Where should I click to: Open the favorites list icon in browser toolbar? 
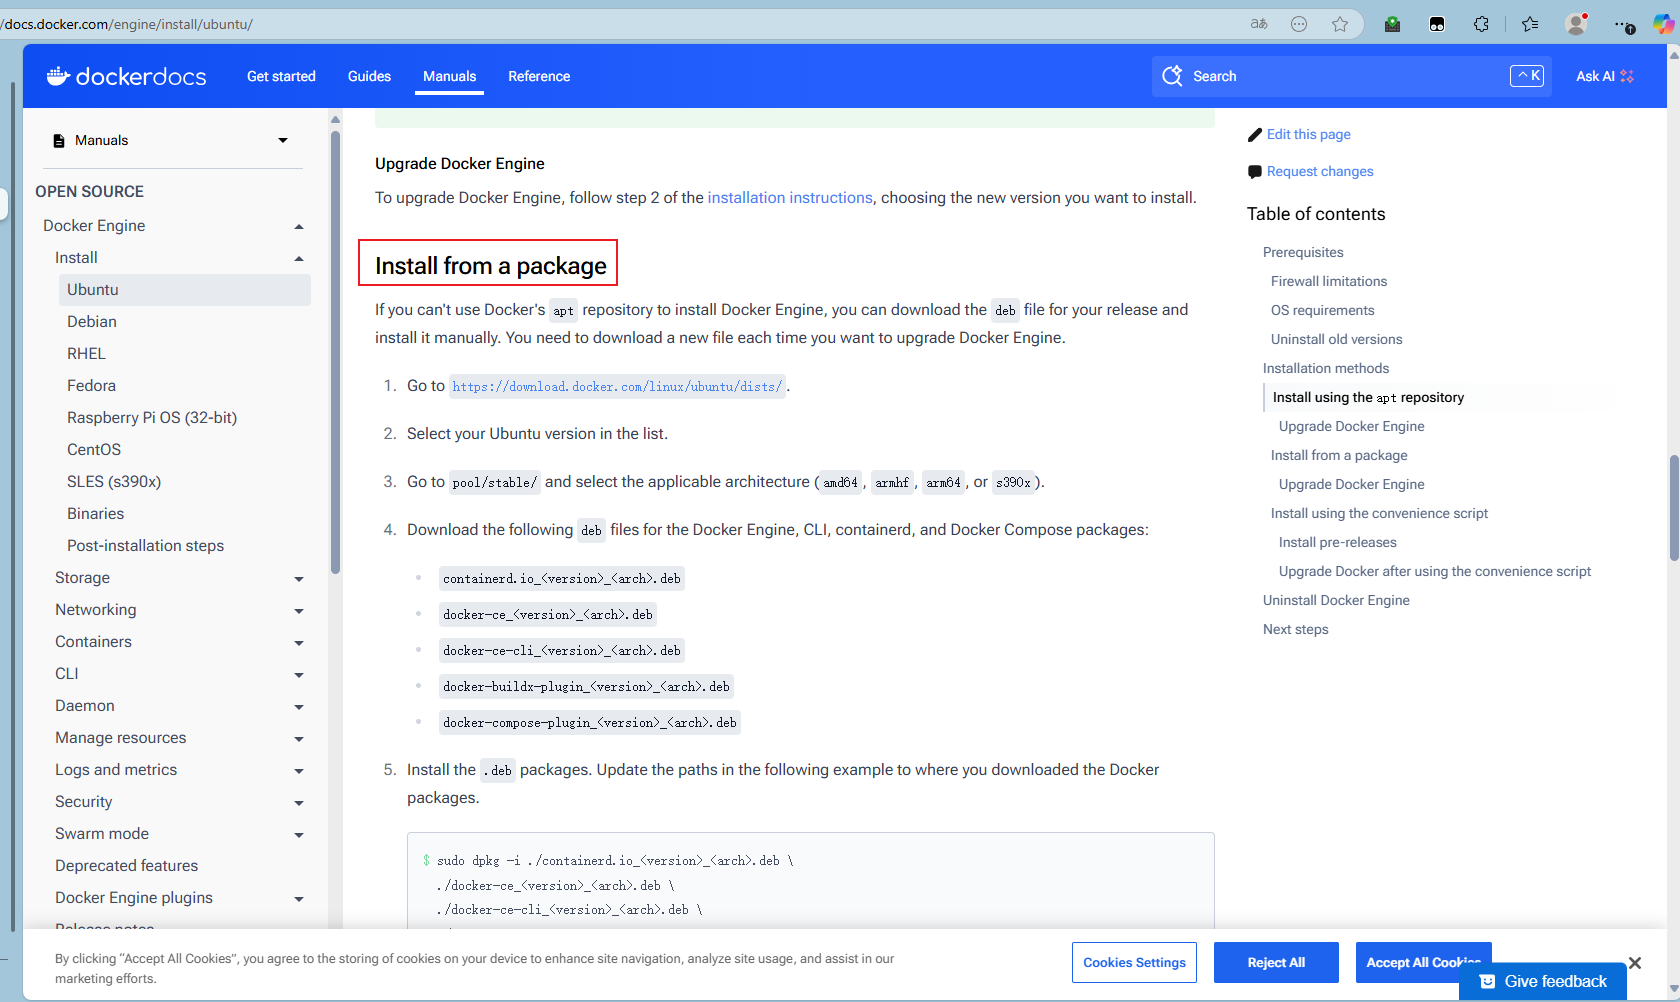(x=1530, y=24)
